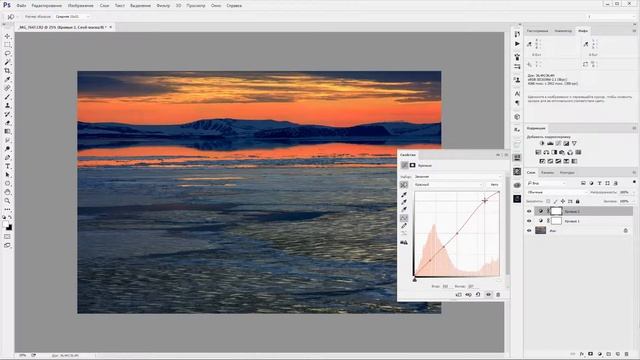This screenshot has height=360, width=640.
Task: Add a Curves adjustment from Adjustments panel
Action: click(x=558, y=143)
